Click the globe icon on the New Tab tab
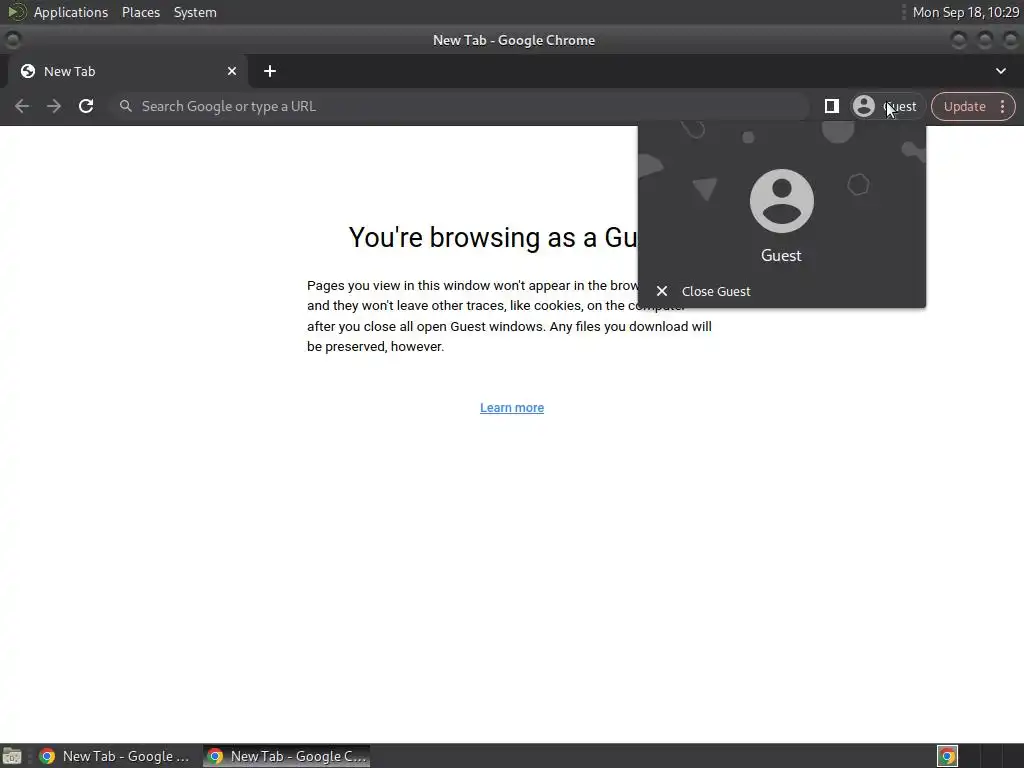Screen dimensions: 1024x768 [28, 71]
